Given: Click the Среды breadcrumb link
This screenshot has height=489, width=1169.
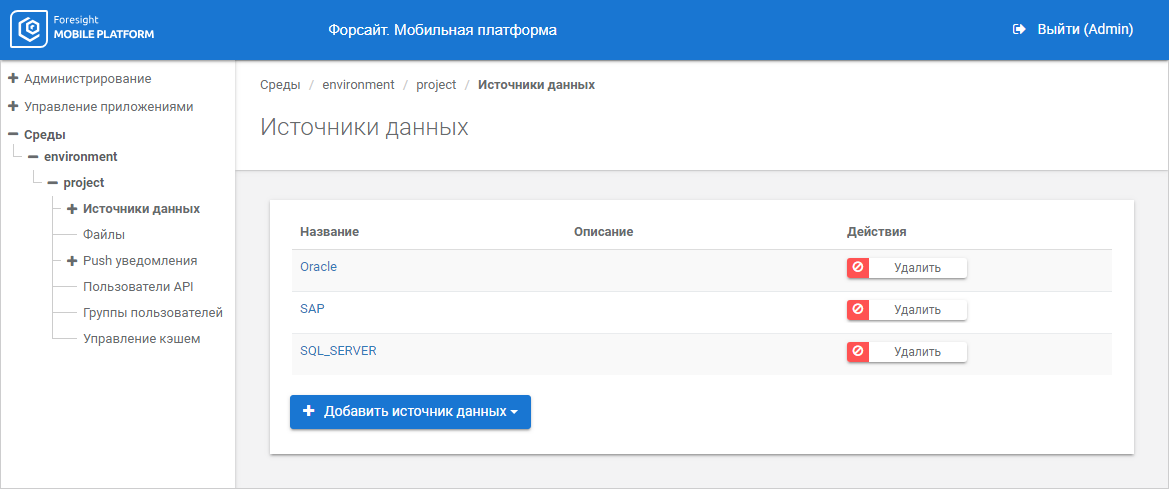Looking at the screenshot, I should click(x=280, y=85).
